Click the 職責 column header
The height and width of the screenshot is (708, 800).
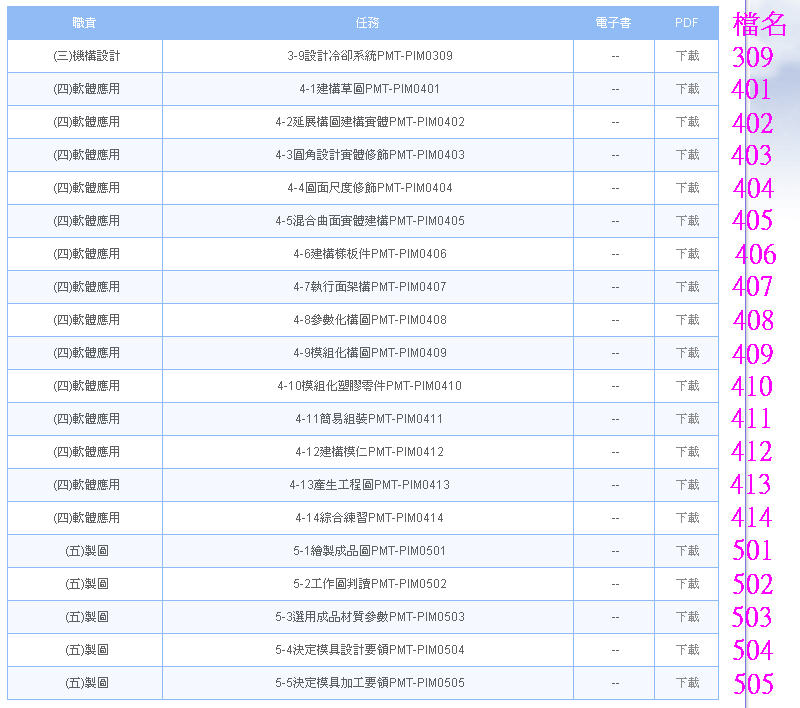click(85, 23)
